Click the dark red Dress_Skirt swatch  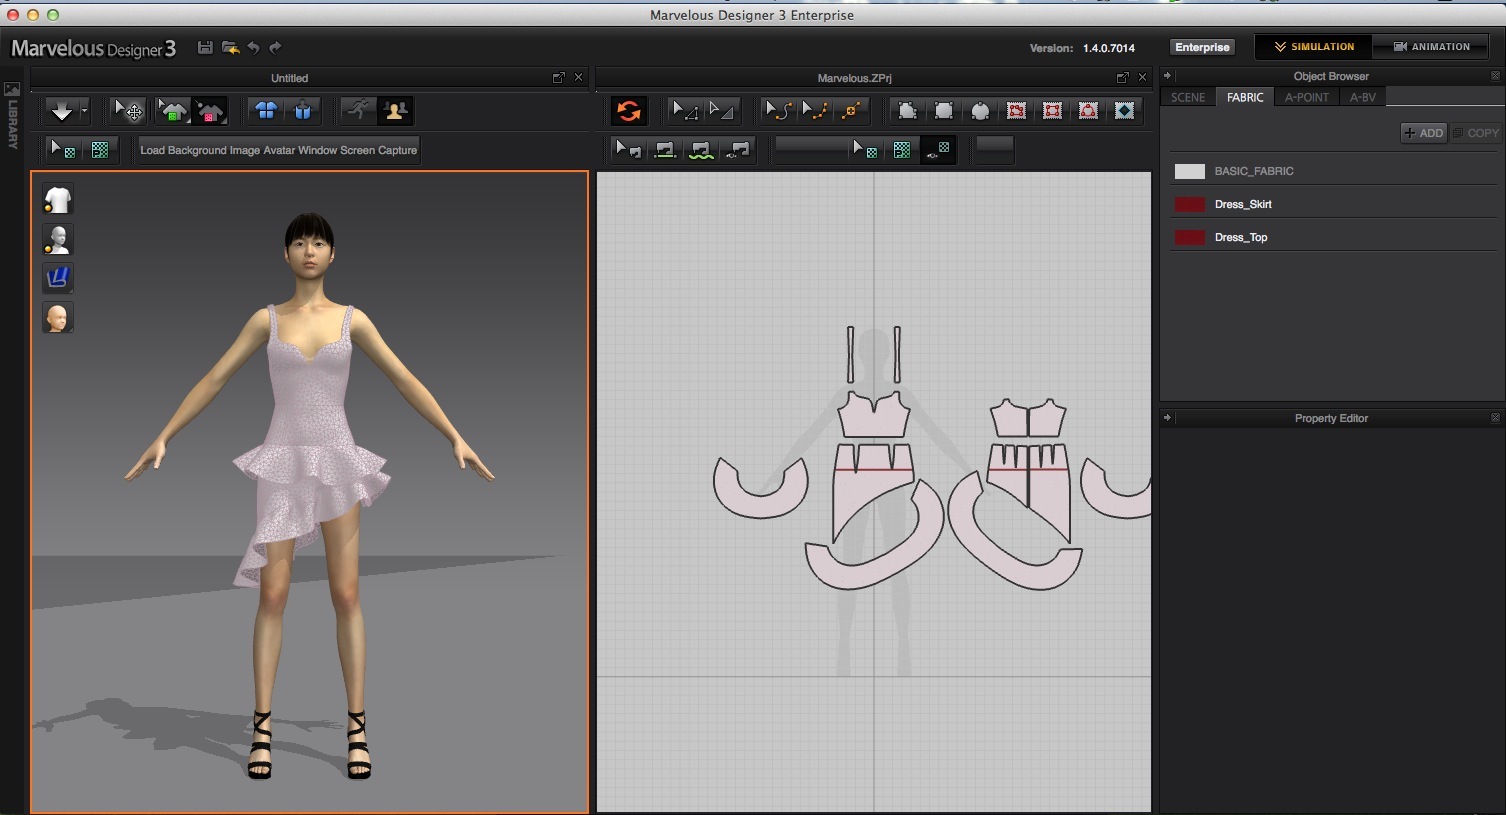pos(1189,204)
